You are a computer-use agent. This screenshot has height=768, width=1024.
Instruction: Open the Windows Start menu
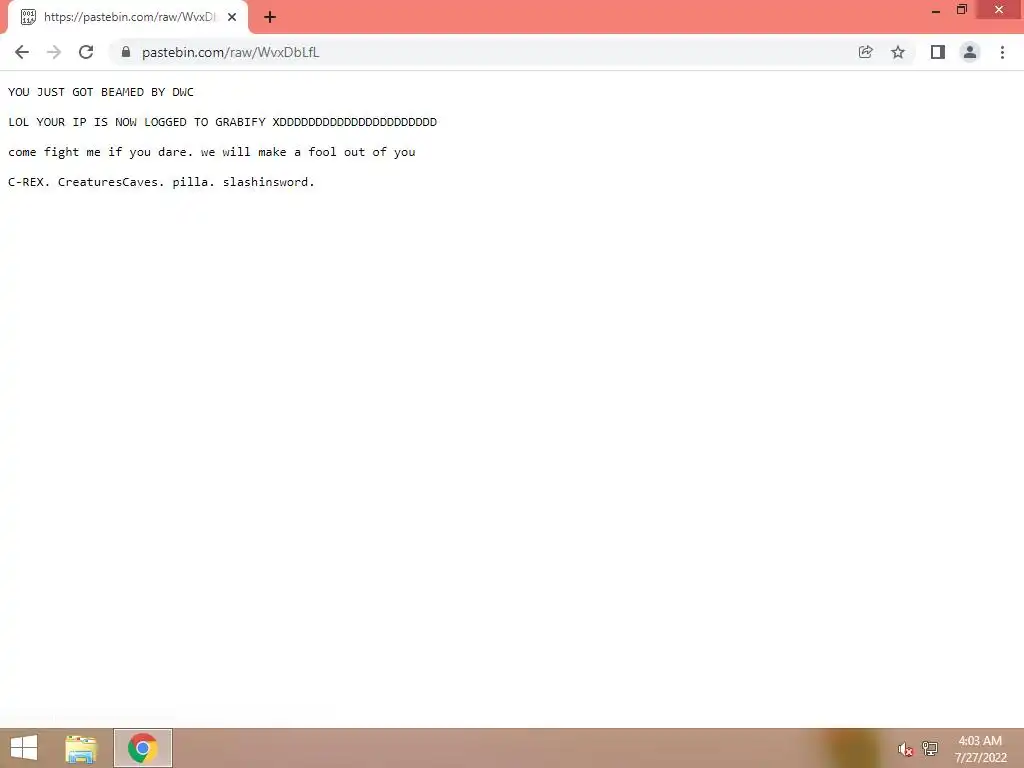pyautogui.click(x=24, y=748)
